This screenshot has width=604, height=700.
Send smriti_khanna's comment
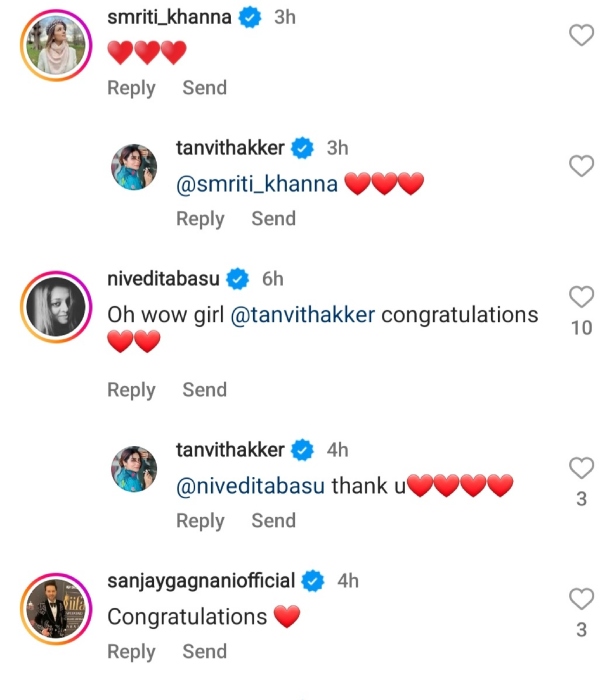coord(204,88)
